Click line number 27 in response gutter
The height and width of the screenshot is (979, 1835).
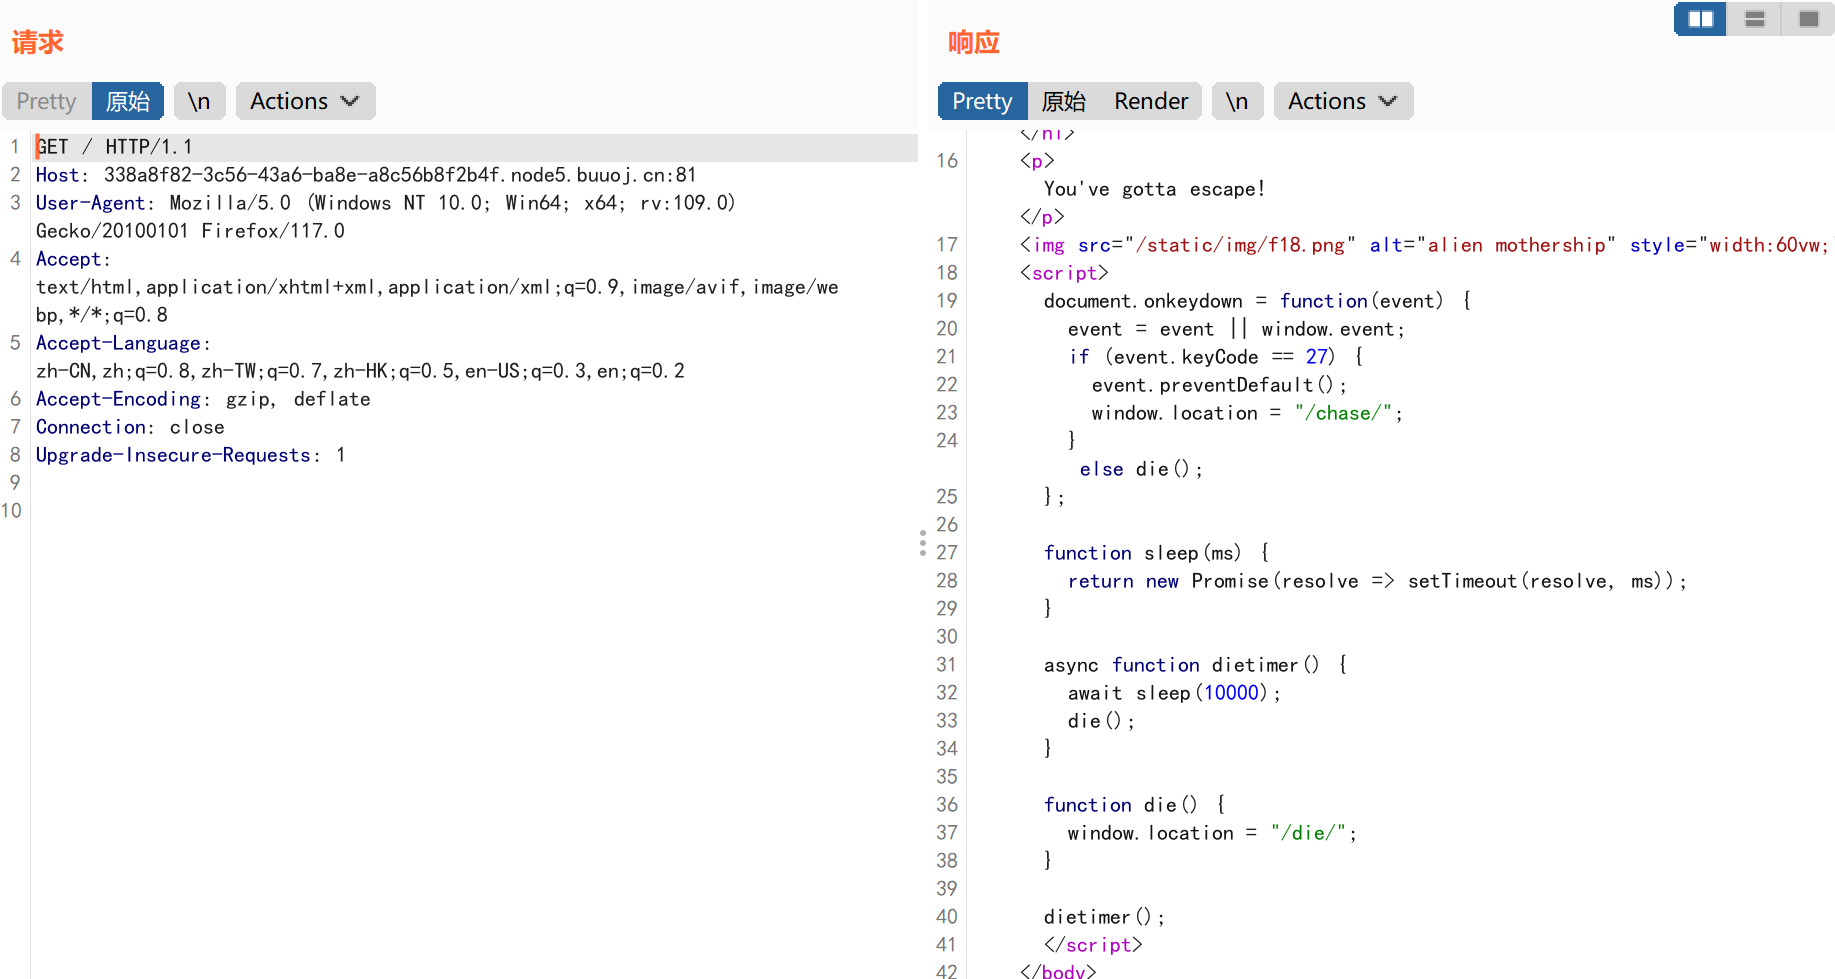tap(947, 553)
